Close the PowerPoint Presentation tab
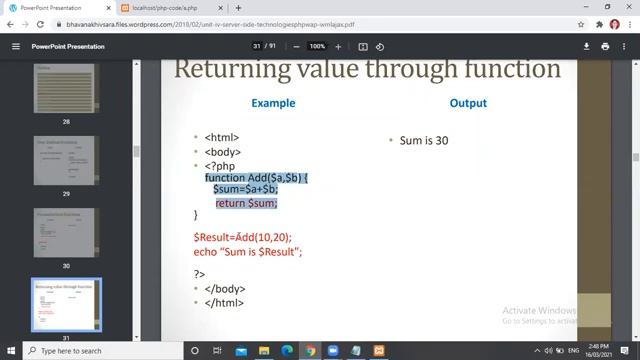Image resolution: width=640 pixels, height=360 pixels. pos(109,8)
